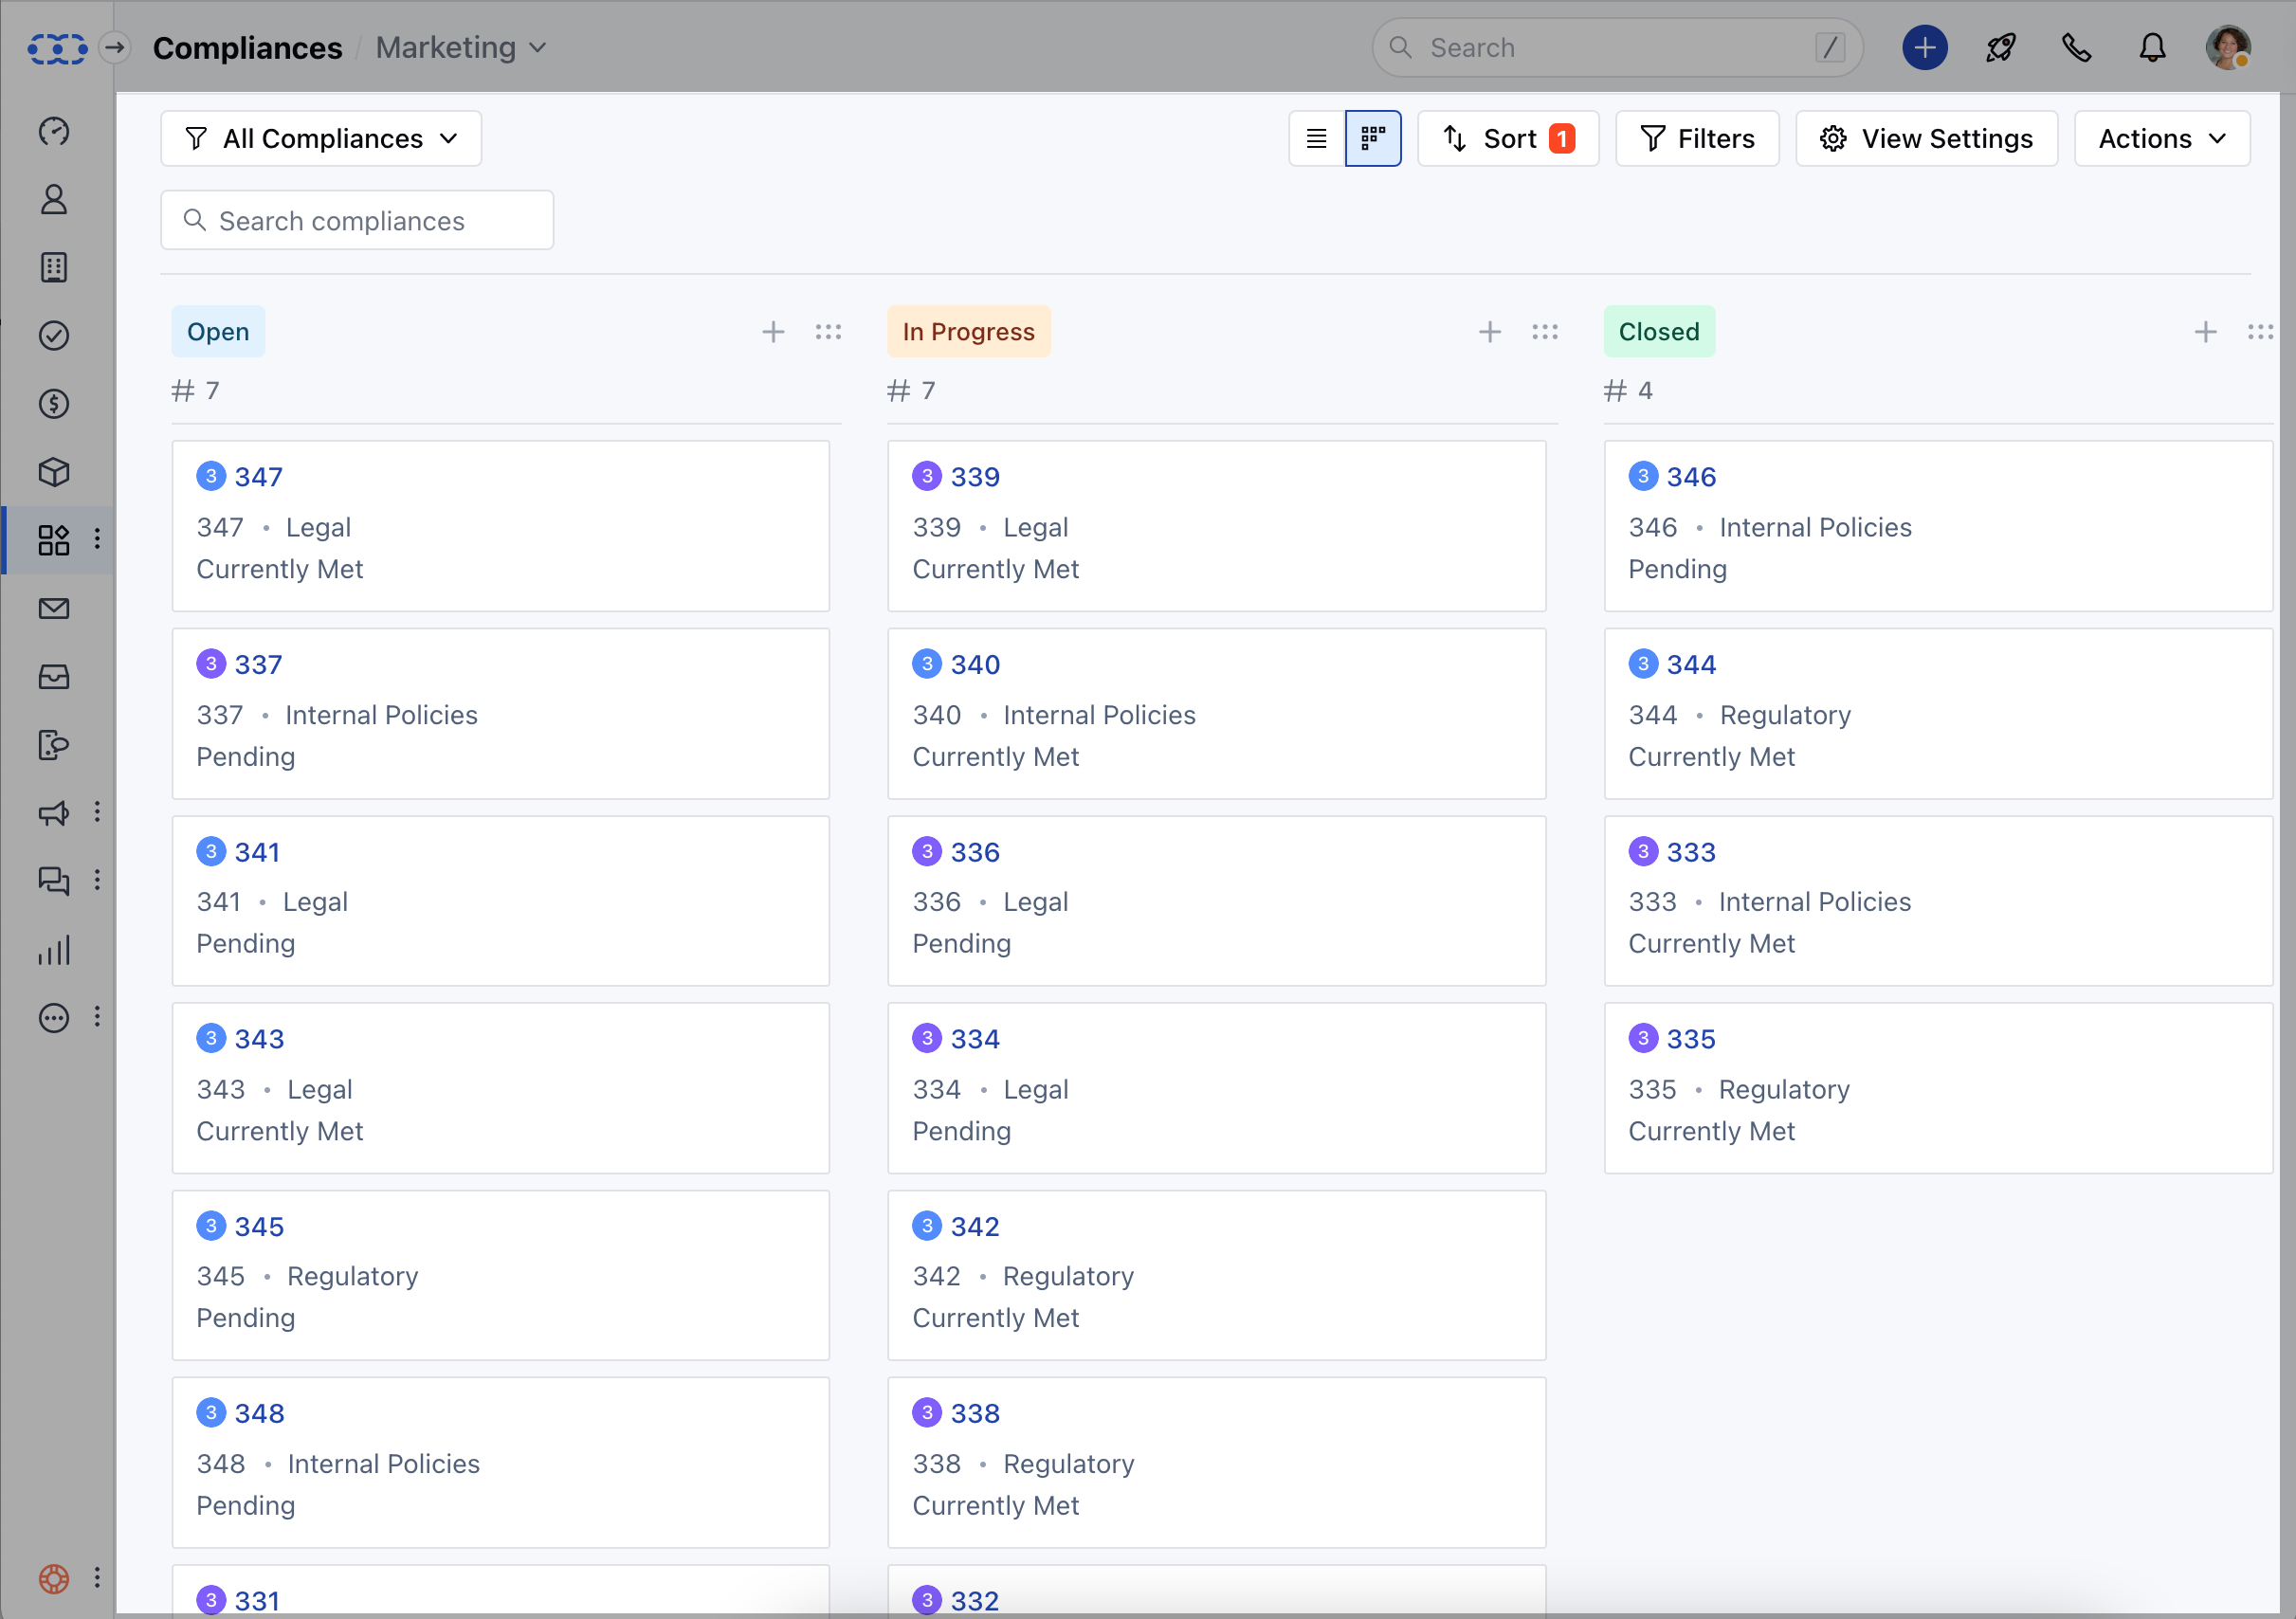Open the In Progress column drag-handle options
This screenshot has width=2296, height=1619.
1545,332
